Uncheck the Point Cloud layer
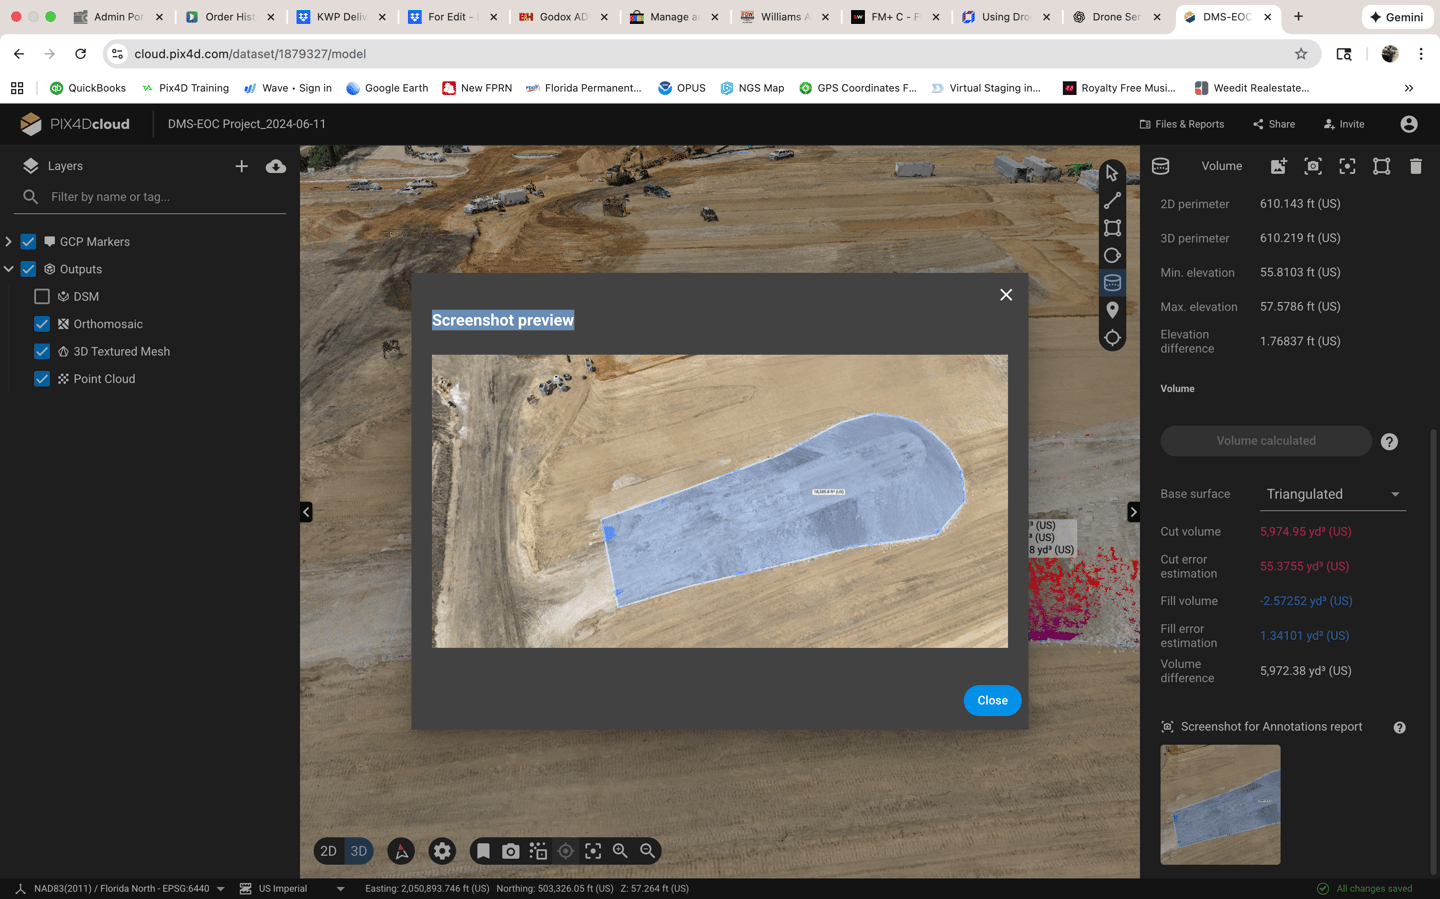1440x899 pixels. [41, 378]
